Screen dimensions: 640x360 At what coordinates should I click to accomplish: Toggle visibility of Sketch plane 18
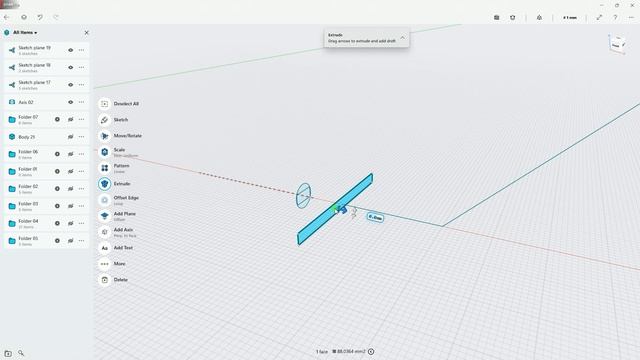71,67
